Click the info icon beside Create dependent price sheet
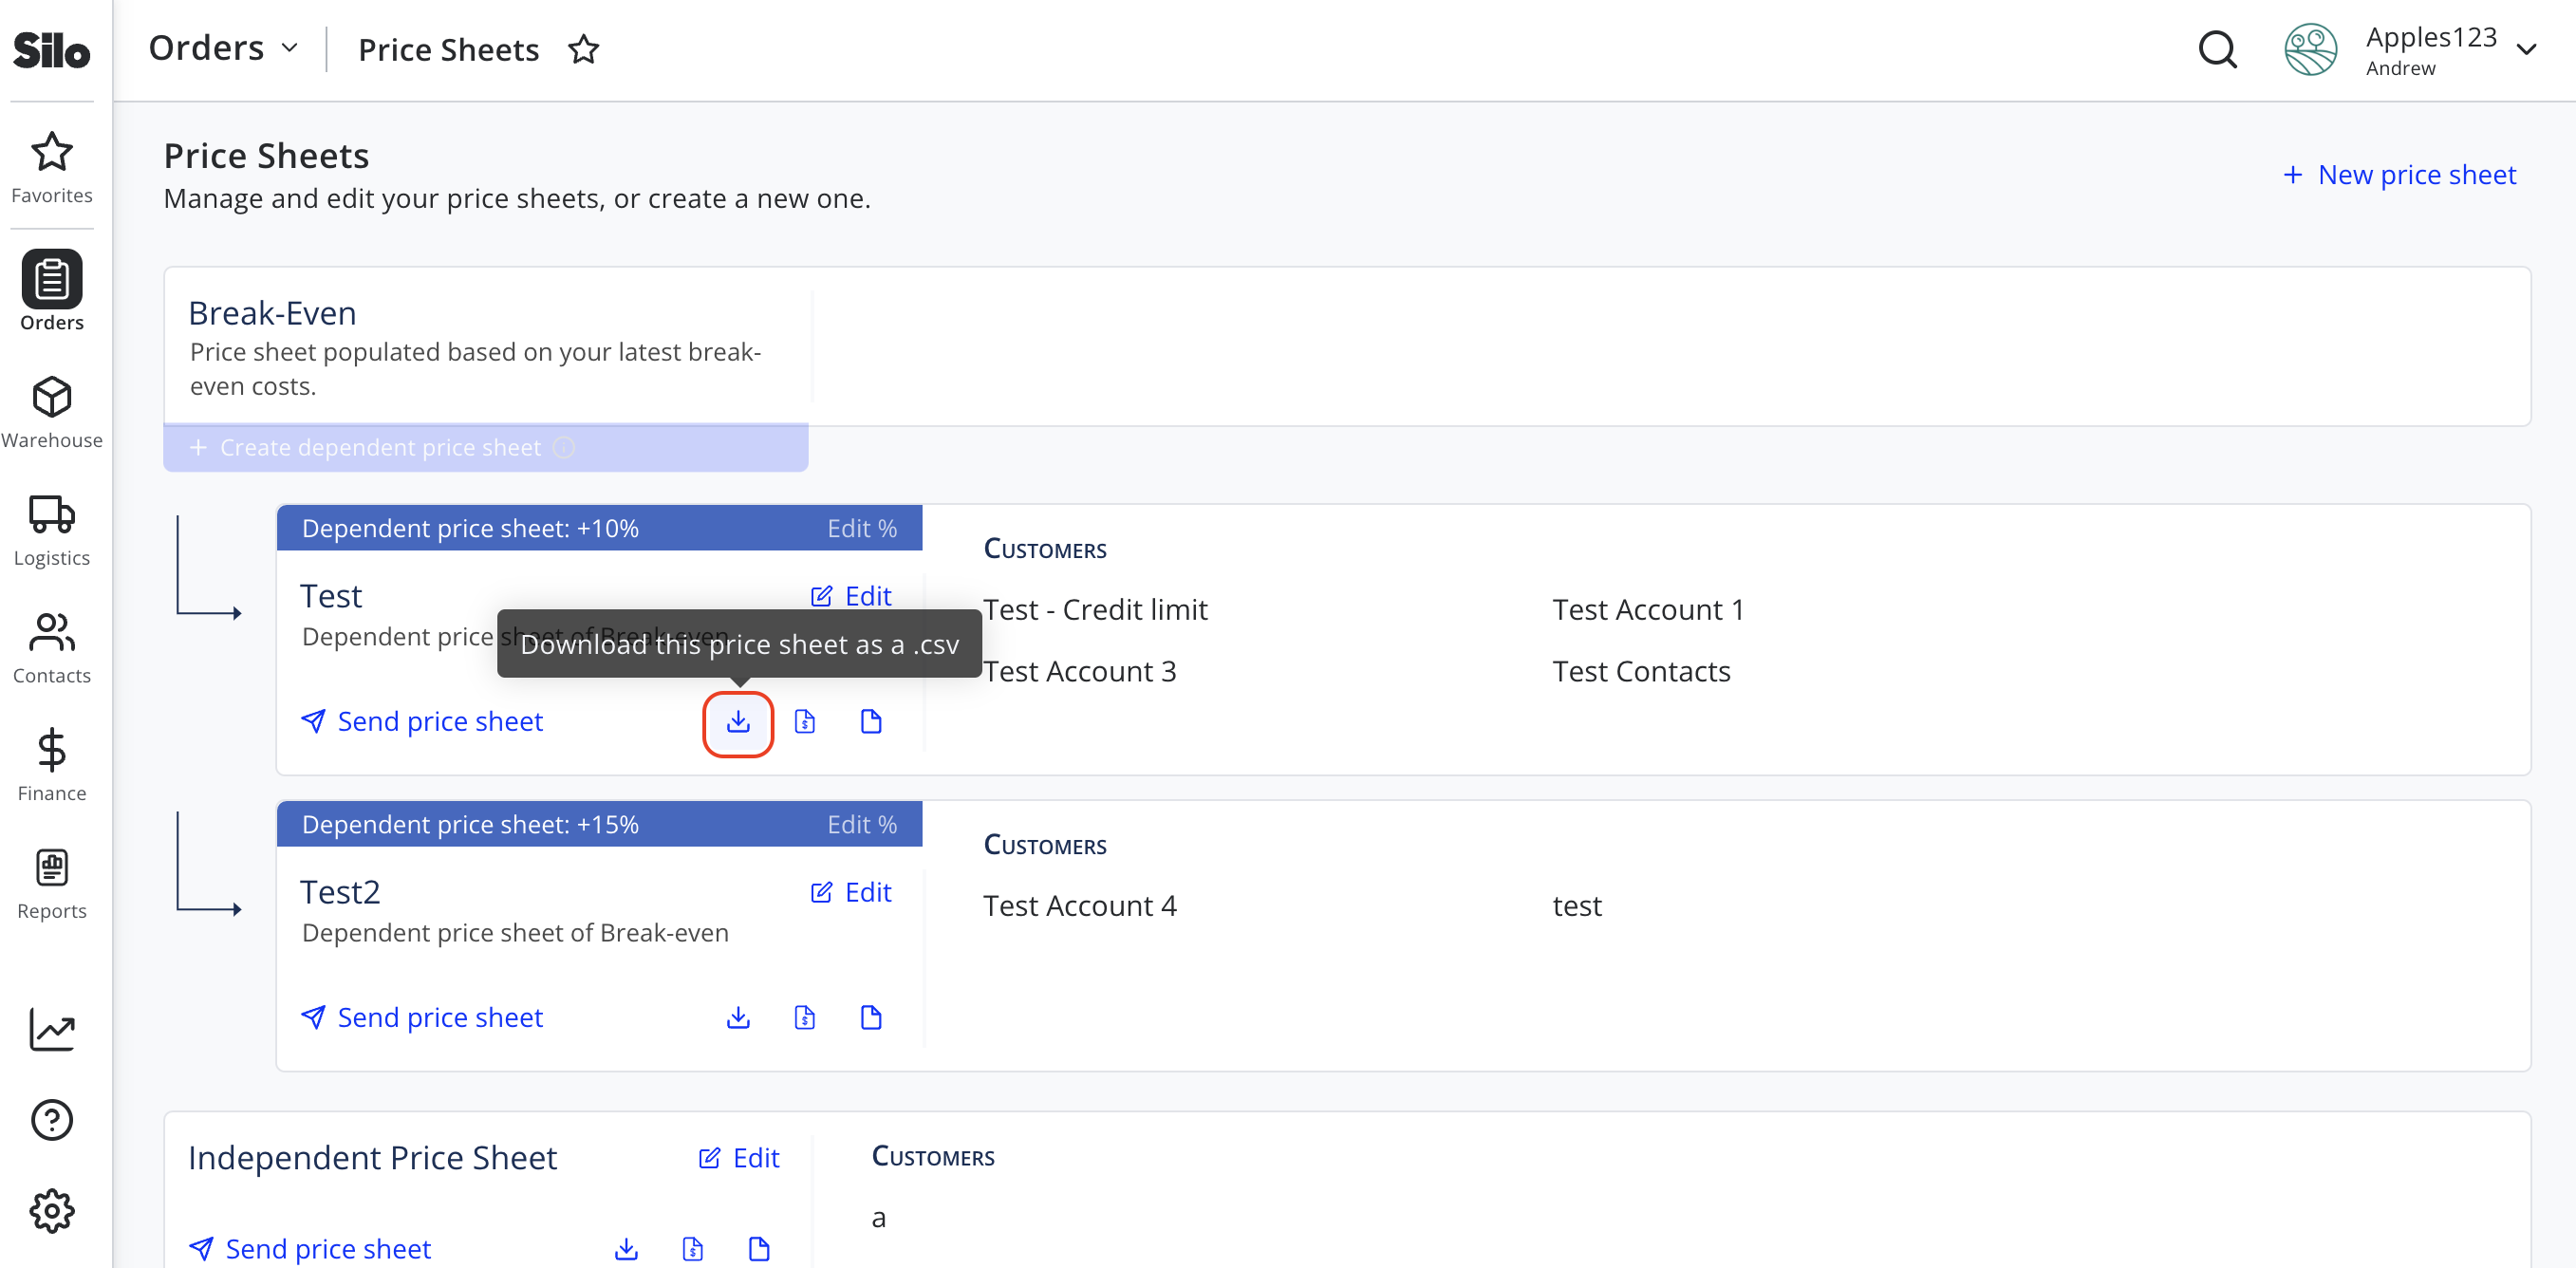The width and height of the screenshot is (2576, 1268). pyautogui.click(x=564, y=447)
